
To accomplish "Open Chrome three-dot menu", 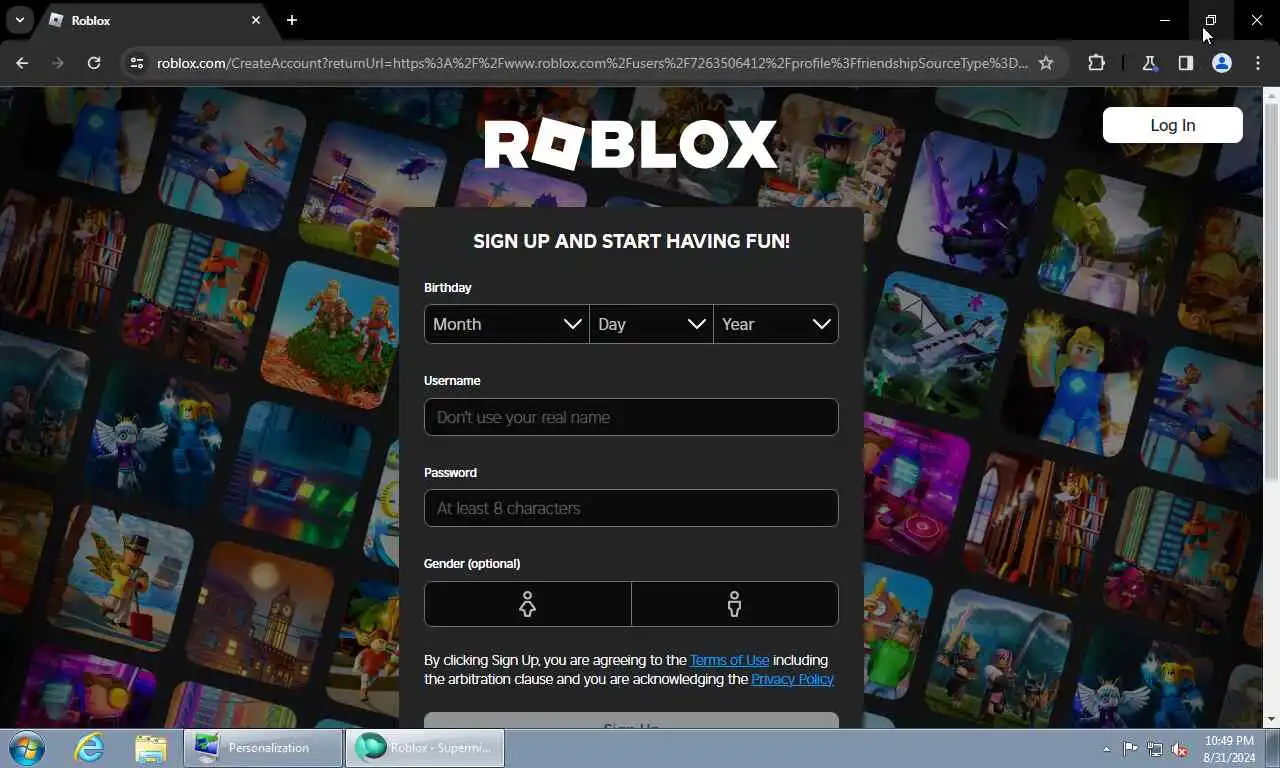I will click(1257, 63).
